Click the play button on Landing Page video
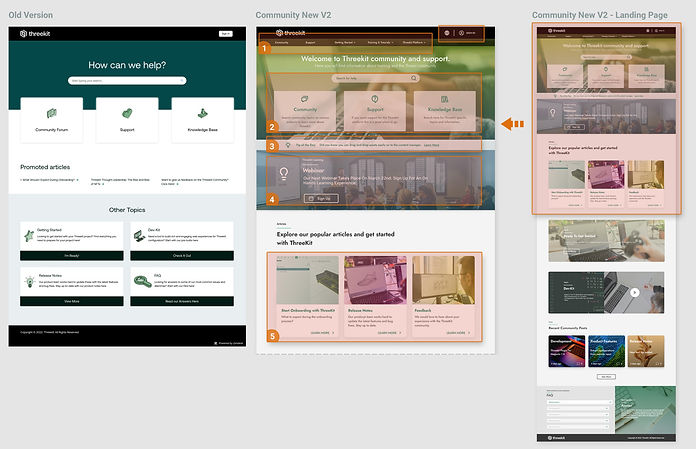 pos(635,292)
